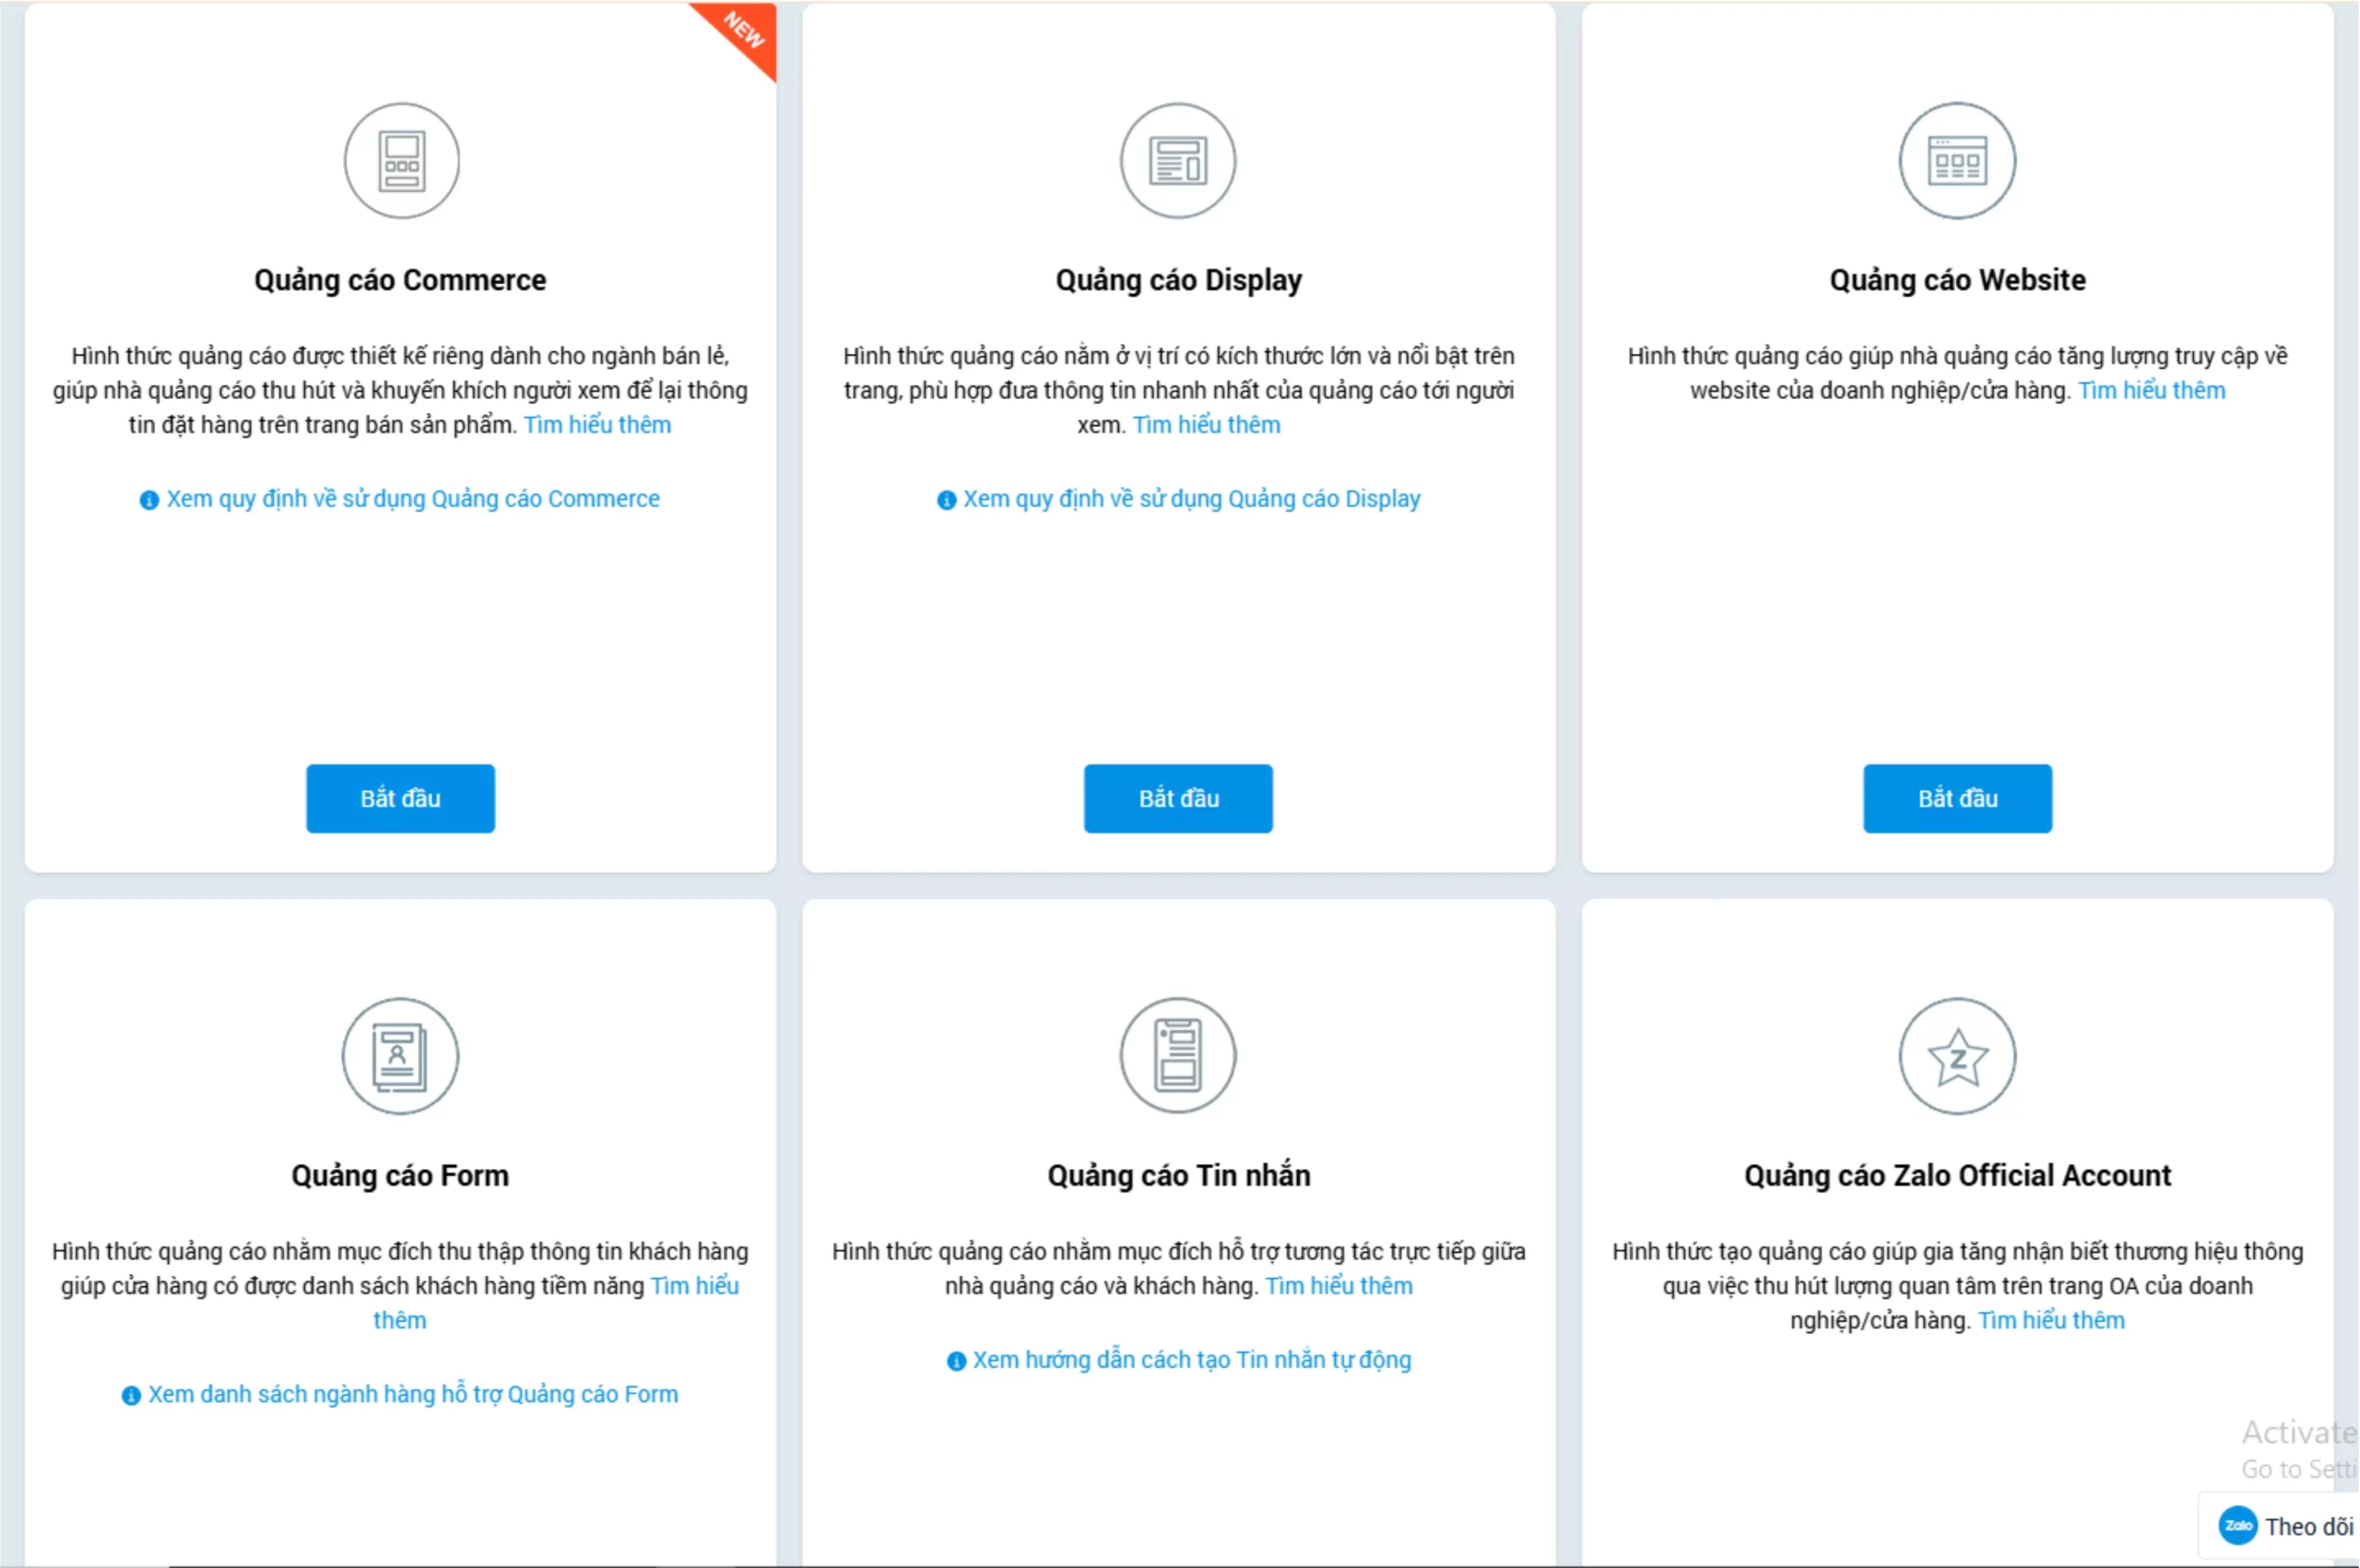Click the Quảng cáo Form icon

400,1056
